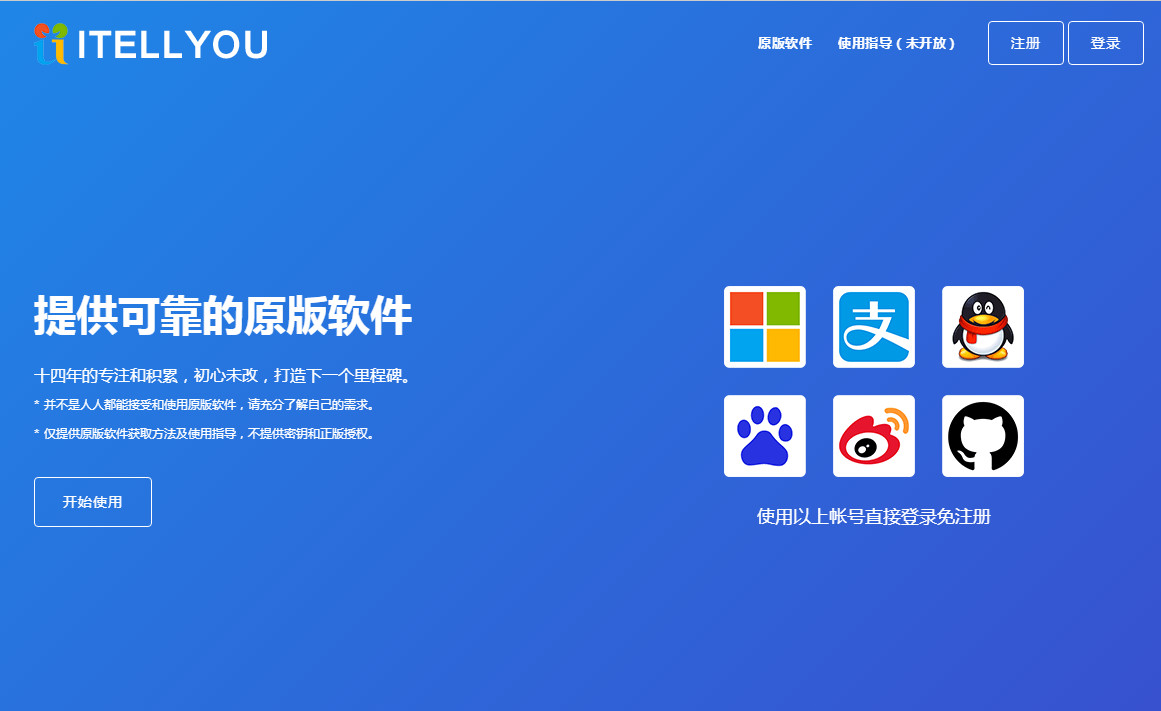Click the GitHub octocat login icon
The image size is (1161, 711).
click(x=982, y=436)
